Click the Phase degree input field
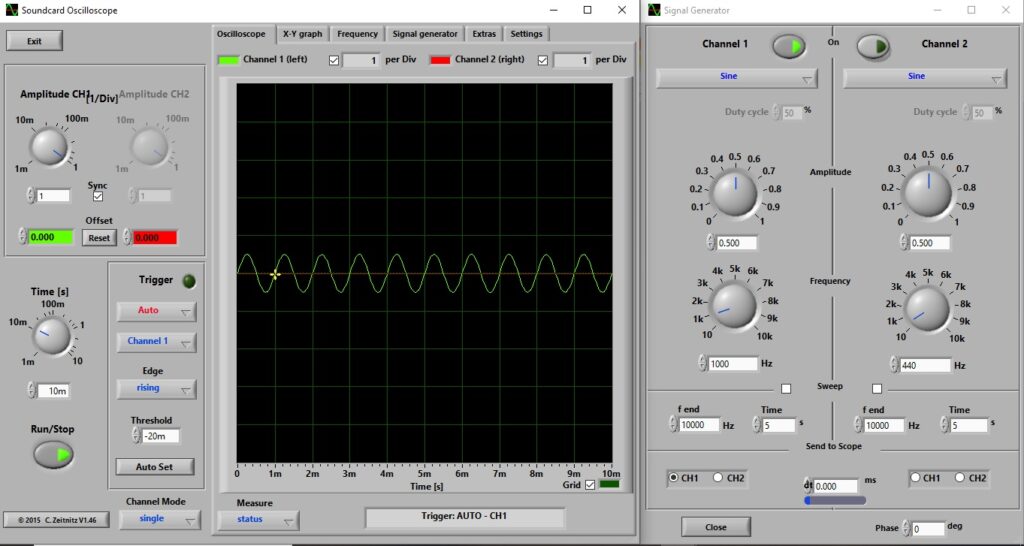 (x=929, y=528)
